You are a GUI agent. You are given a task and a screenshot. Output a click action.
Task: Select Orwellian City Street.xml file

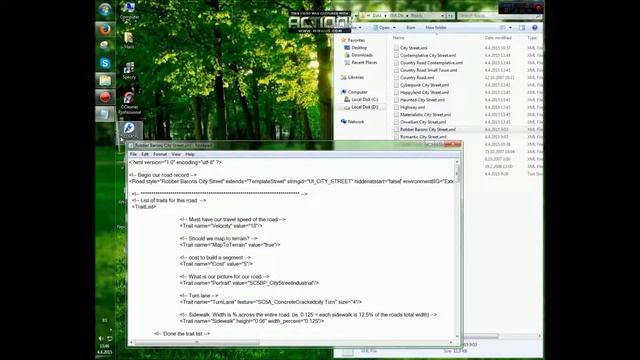coord(423,122)
